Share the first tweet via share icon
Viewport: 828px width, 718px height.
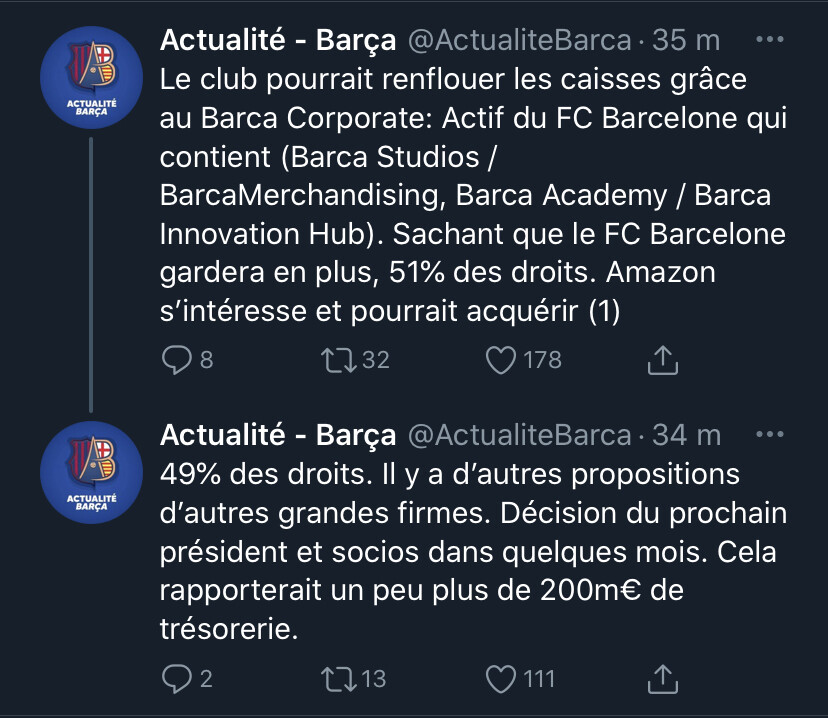663,361
